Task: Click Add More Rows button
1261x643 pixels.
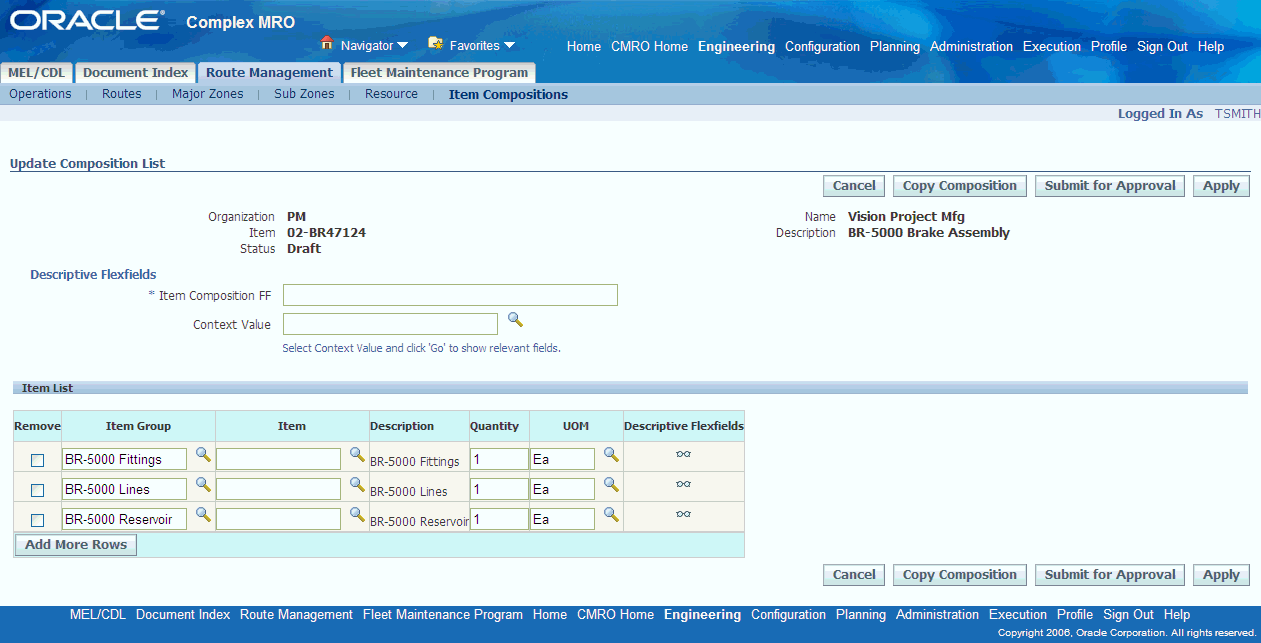Action: 76,545
